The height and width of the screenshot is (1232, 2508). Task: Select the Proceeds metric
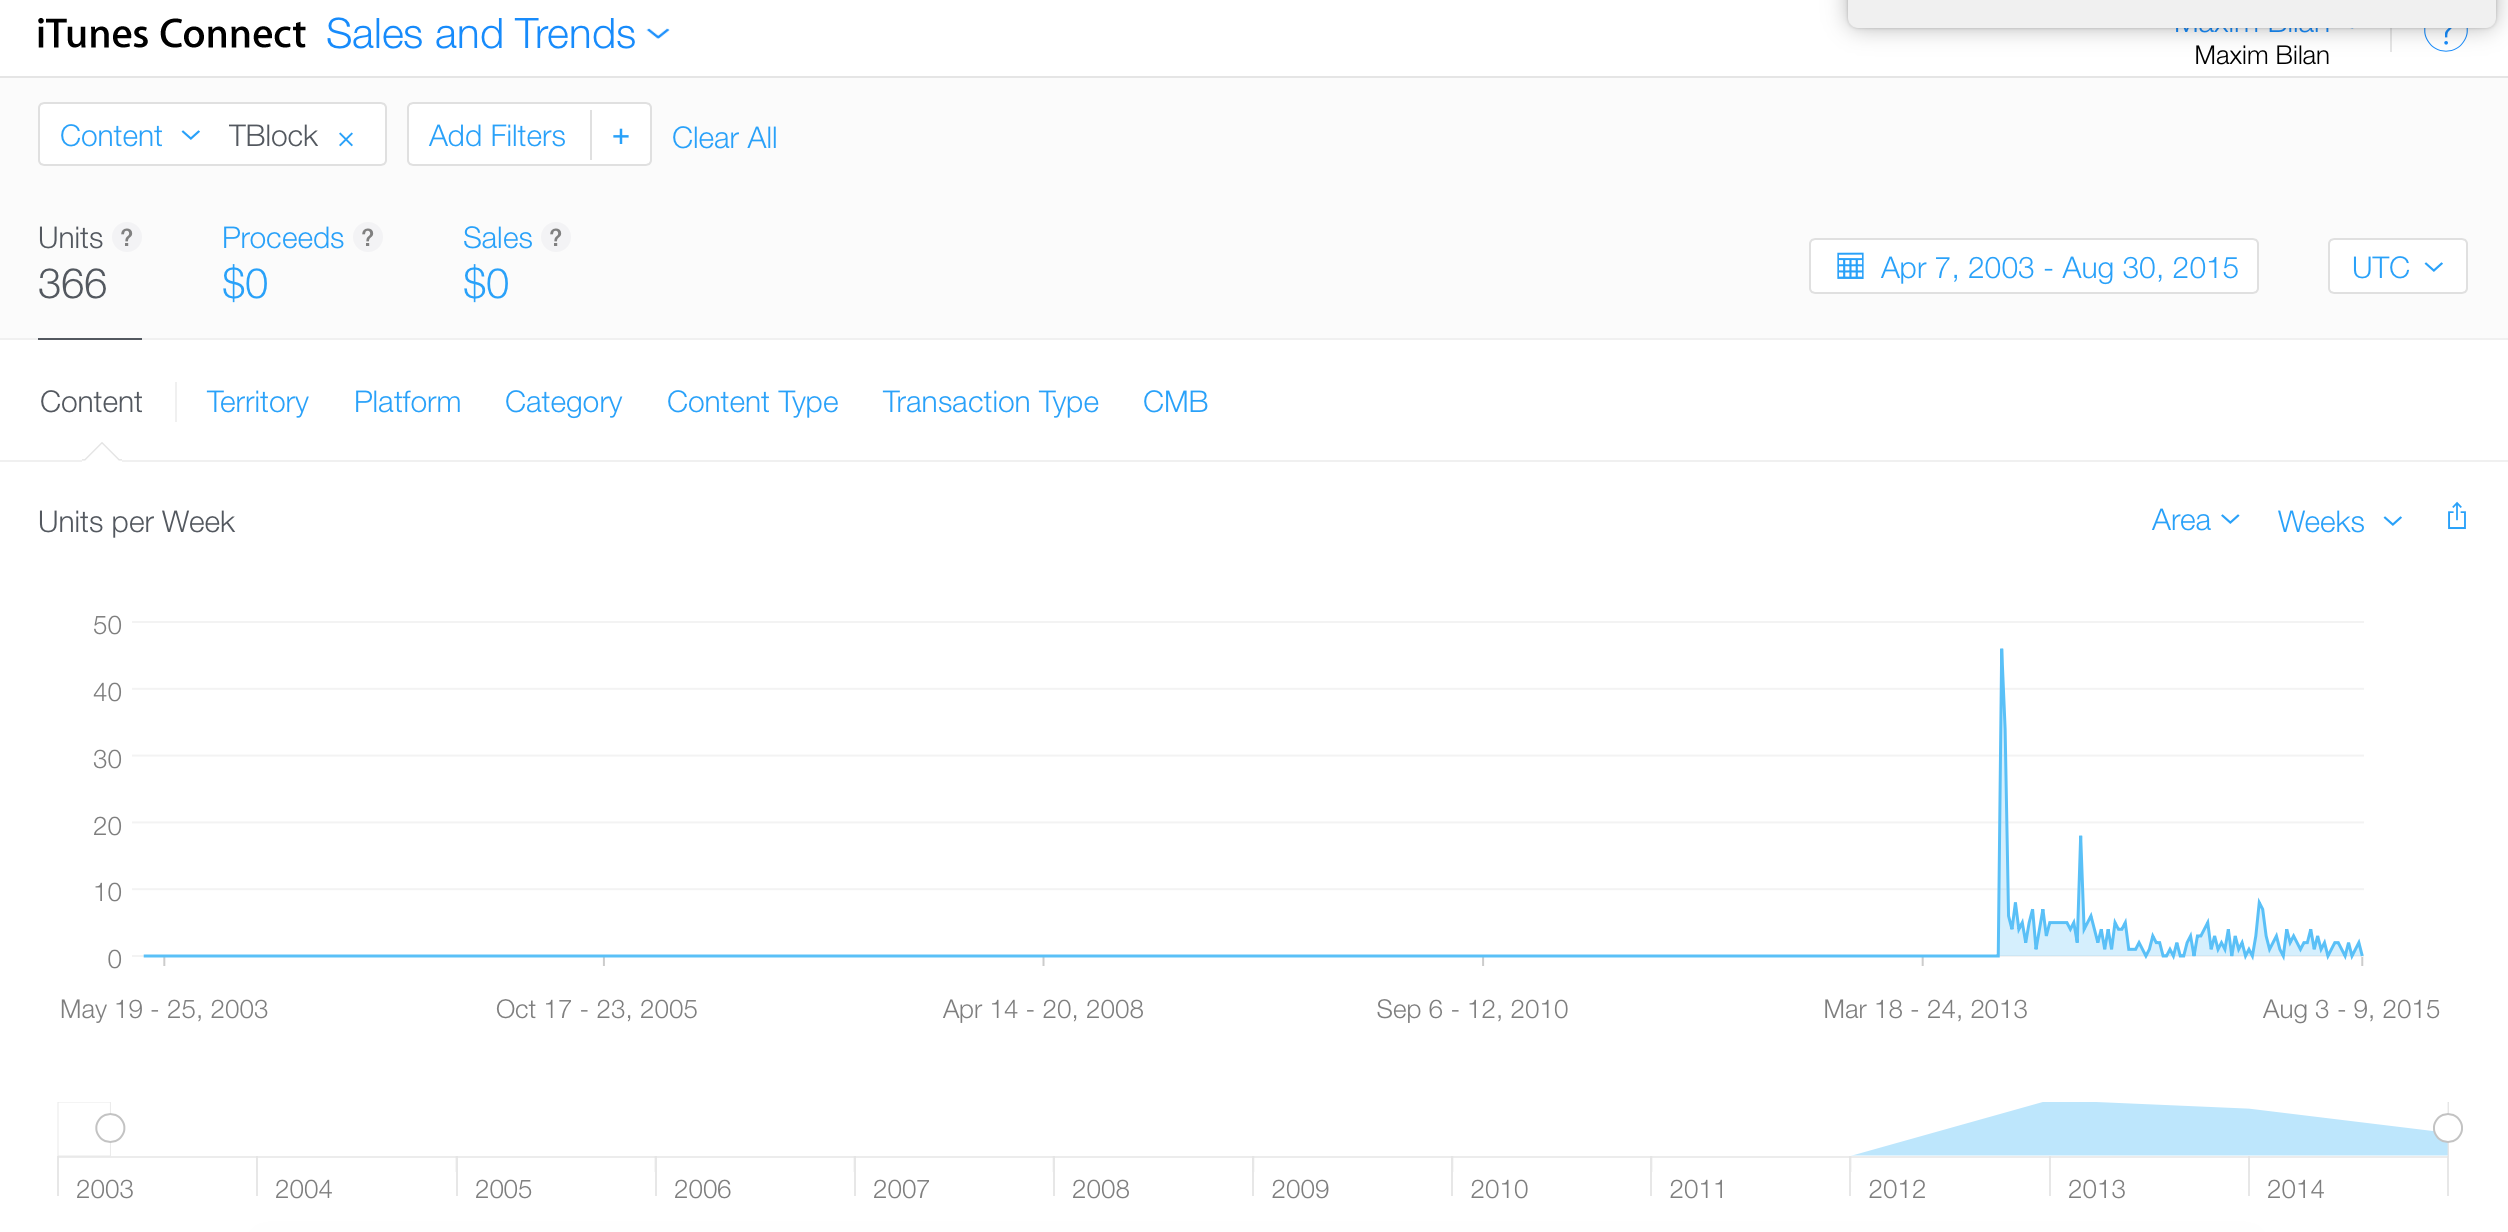(x=283, y=238)
